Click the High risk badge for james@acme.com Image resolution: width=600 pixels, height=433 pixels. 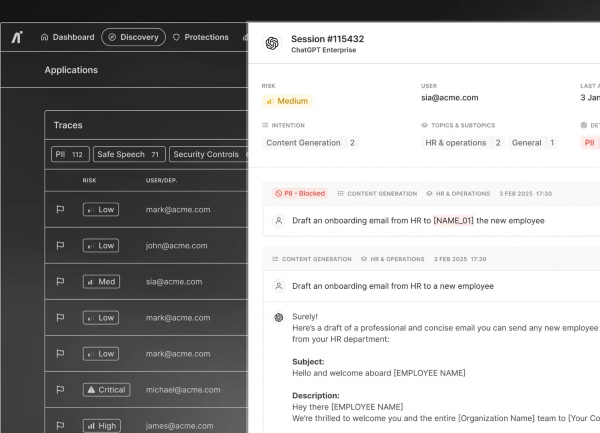pyautogui.click(x=102, y=426)
